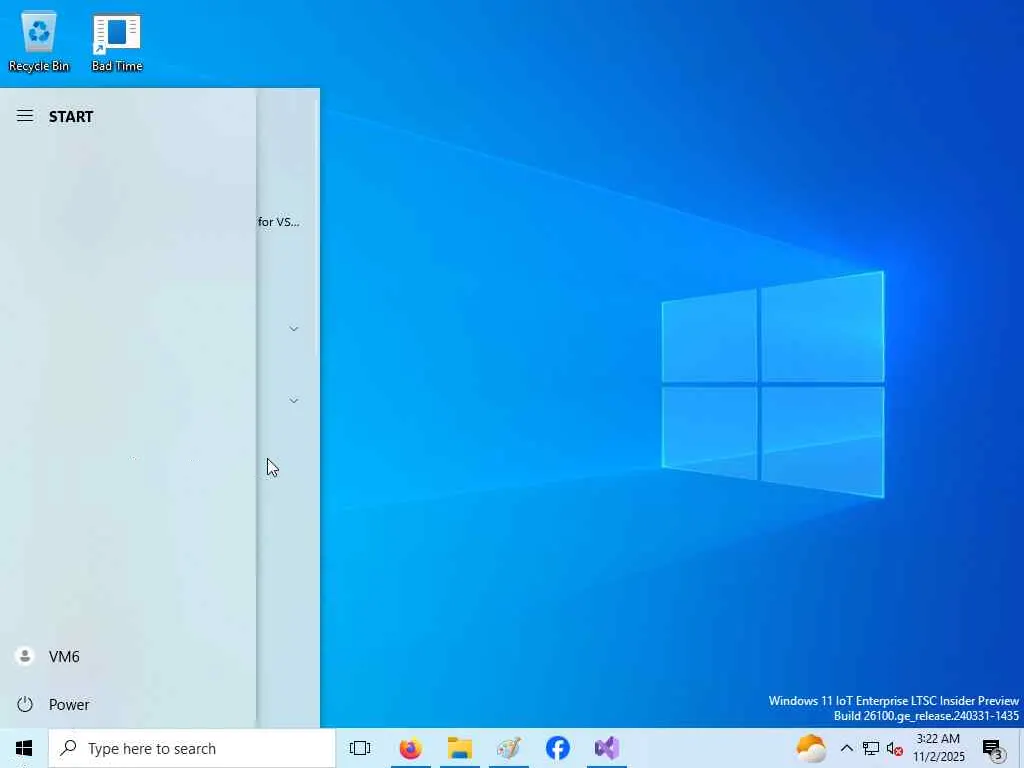Open the notification center with 3 notifications
The width and height of the screenshot is (1024, 768).
pyautogui.click(x=993, y=749)
